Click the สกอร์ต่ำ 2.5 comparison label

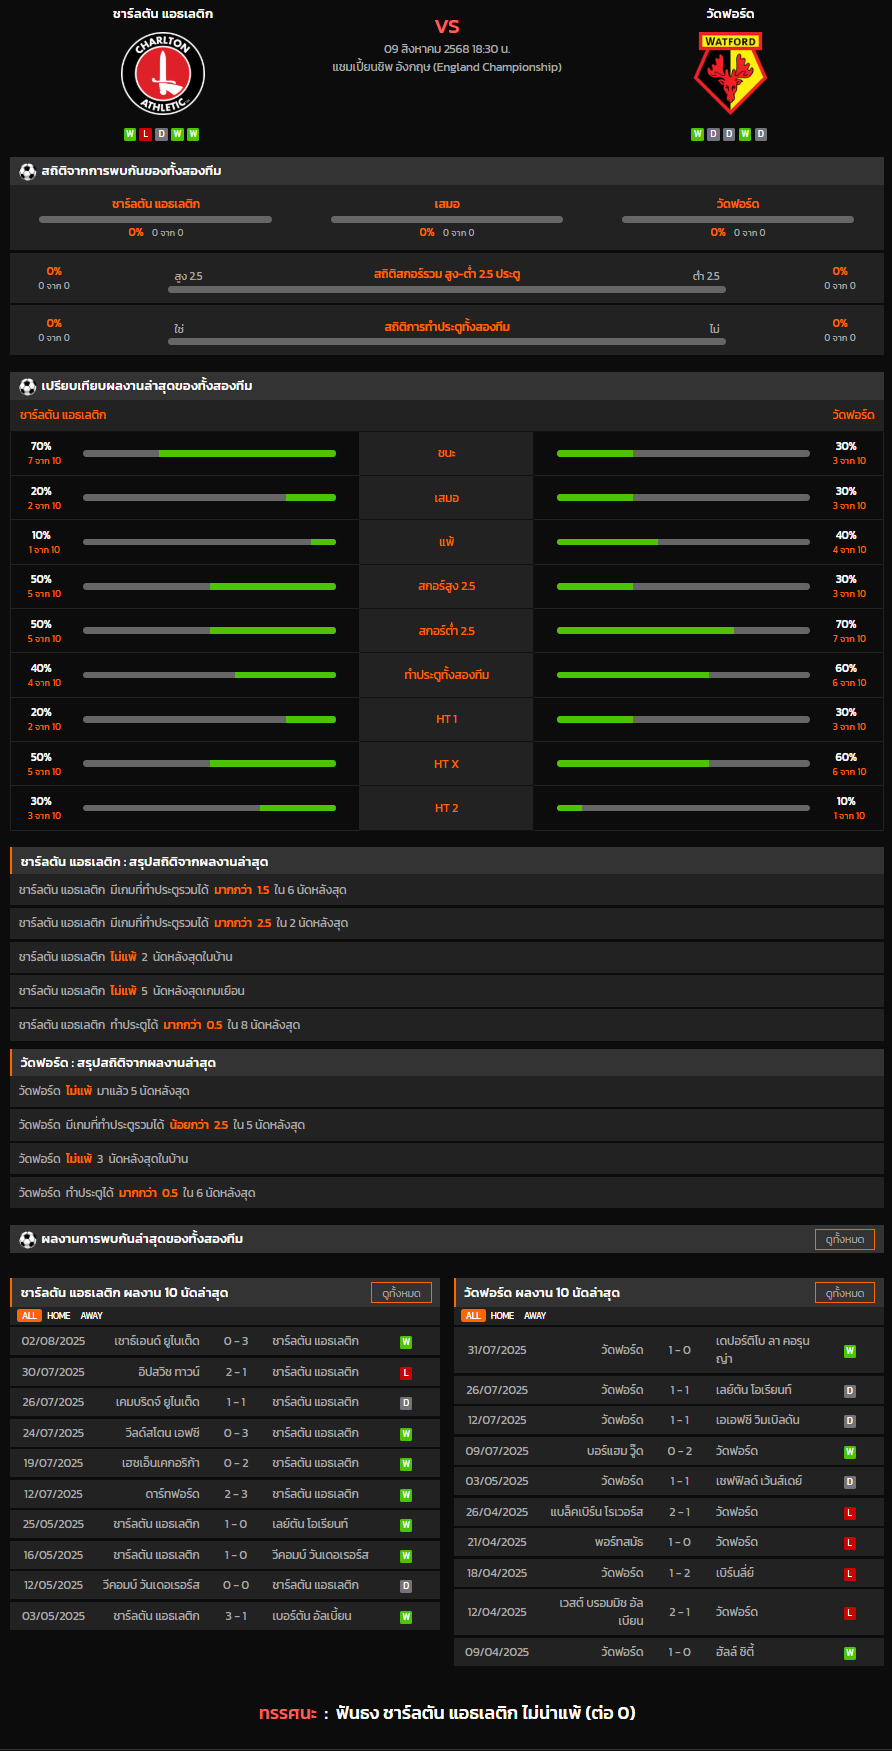447,631
